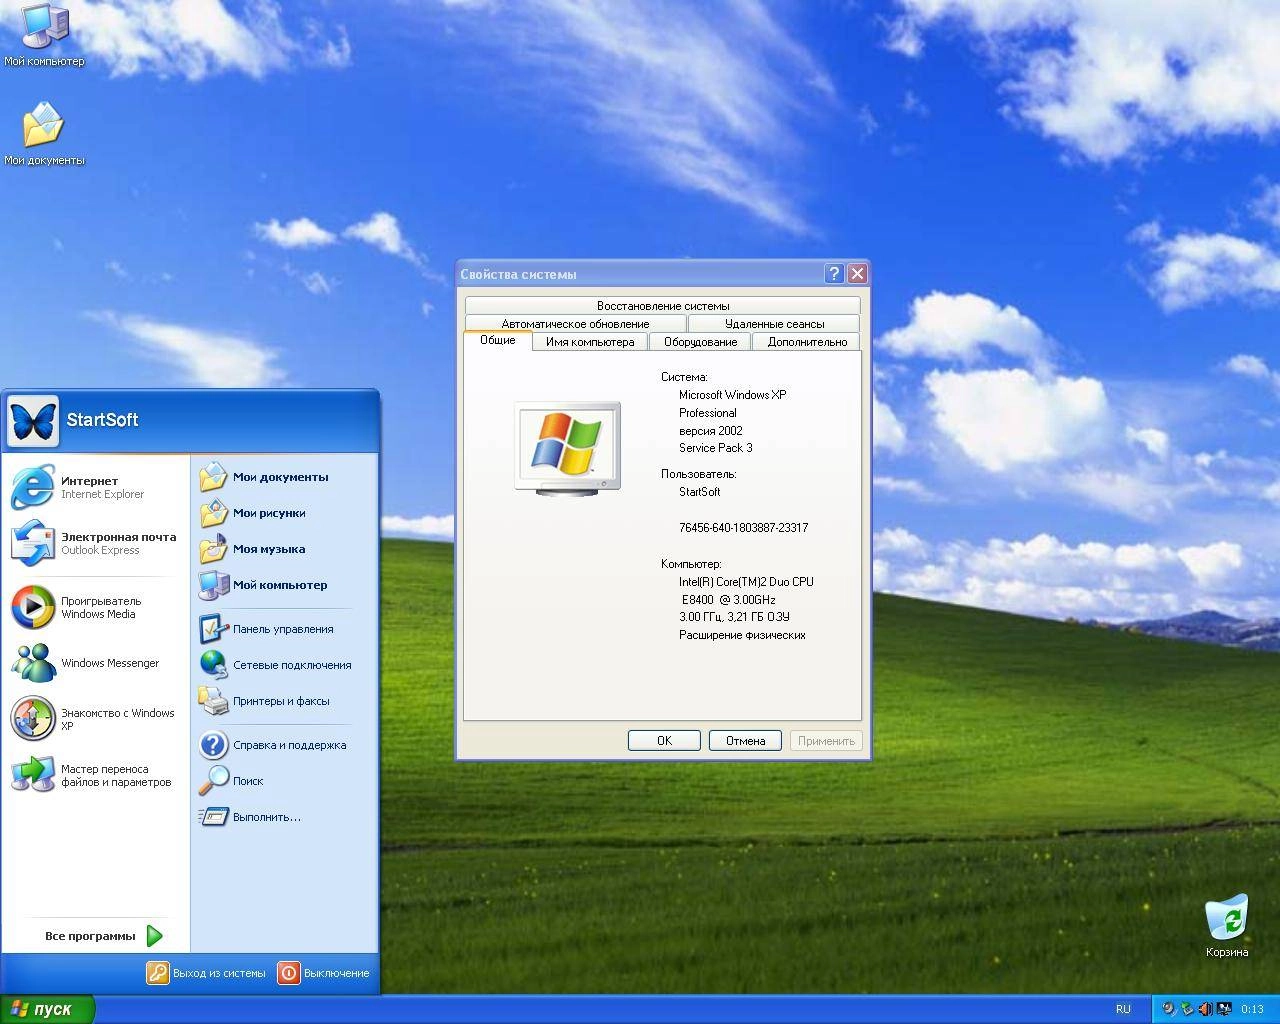
Task: Click the RU language indicator
Action: click(1123, 1009)
